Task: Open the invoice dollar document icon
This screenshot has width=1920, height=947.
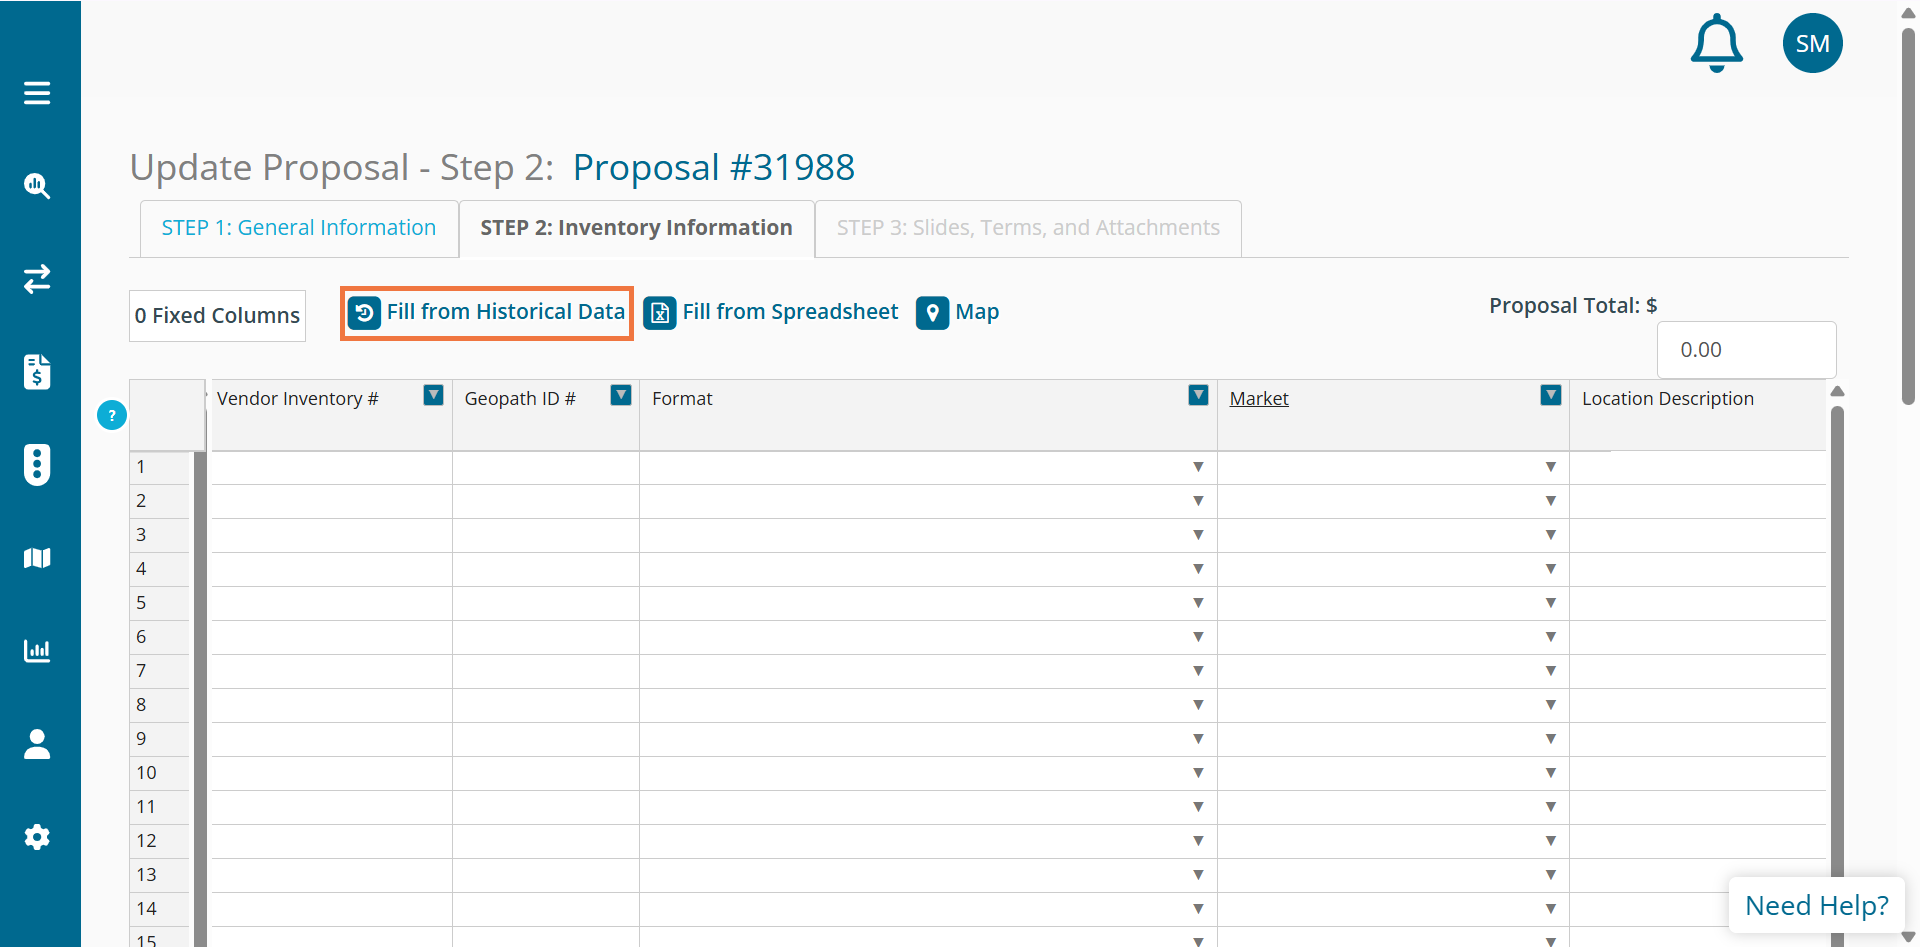Action: pyautogui.click(x=37, y=372)
